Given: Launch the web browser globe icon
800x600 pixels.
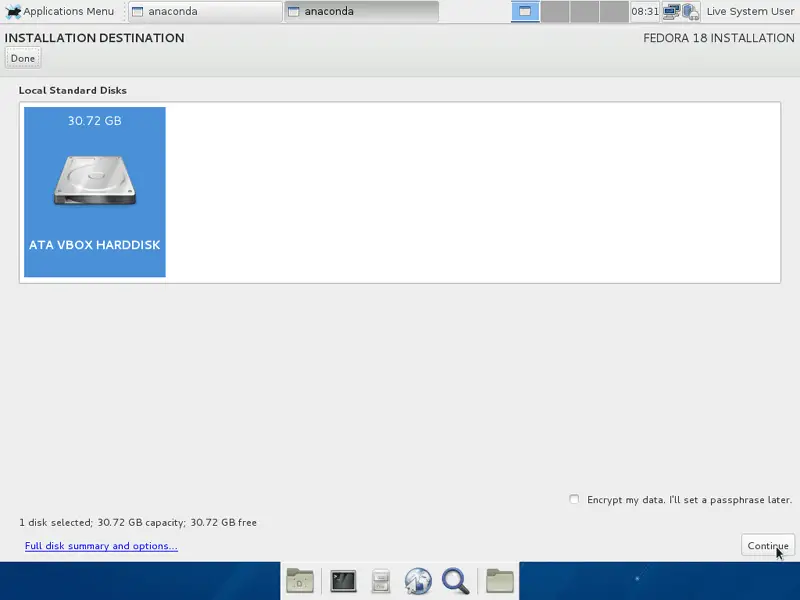Looking at the screenshot, I should [x=418, y=581].
